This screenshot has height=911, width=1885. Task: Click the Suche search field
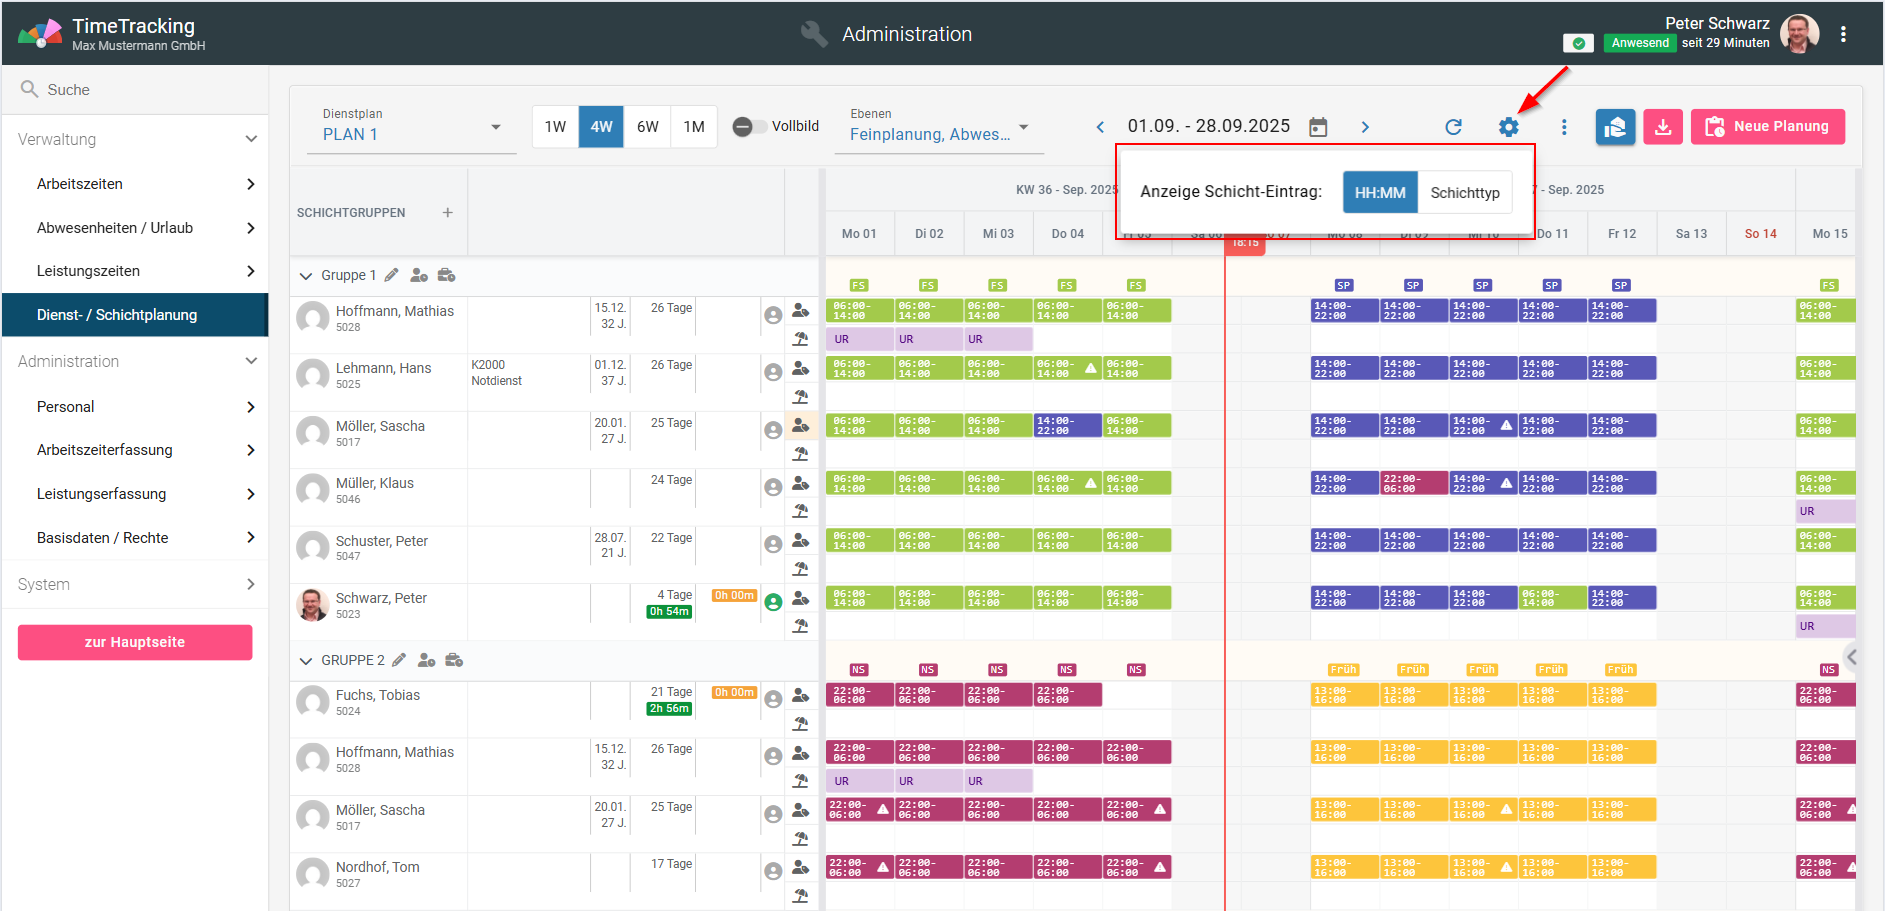(x=140, y=90)
